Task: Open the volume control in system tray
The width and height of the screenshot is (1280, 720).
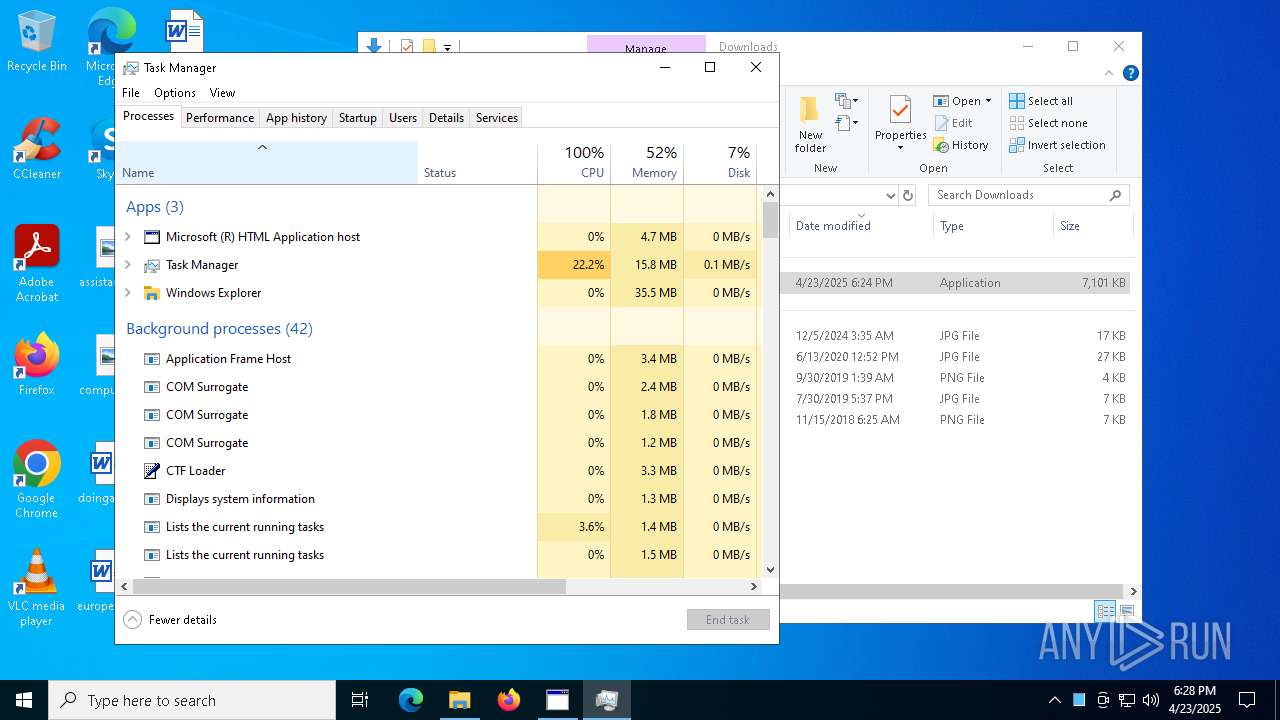Action: [x=1150, y=700]
